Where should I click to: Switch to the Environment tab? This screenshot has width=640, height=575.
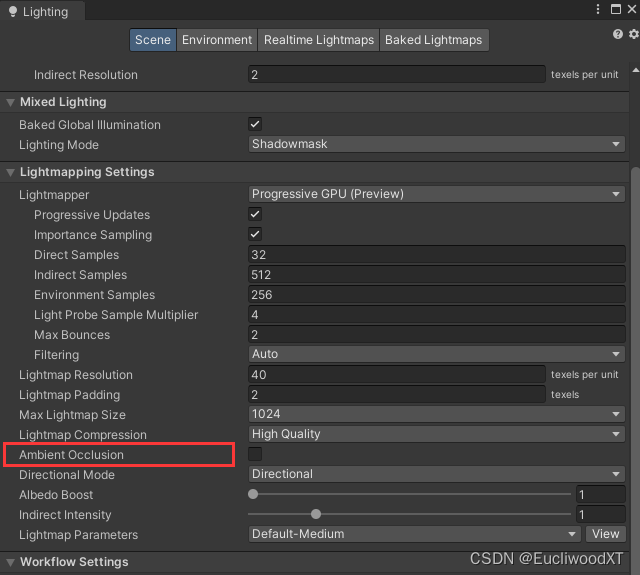tap(217, 40)
